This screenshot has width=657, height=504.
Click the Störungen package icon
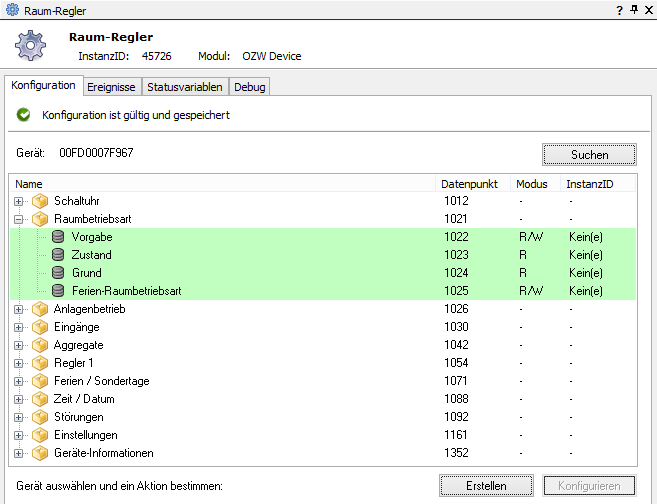pos(40,417)
